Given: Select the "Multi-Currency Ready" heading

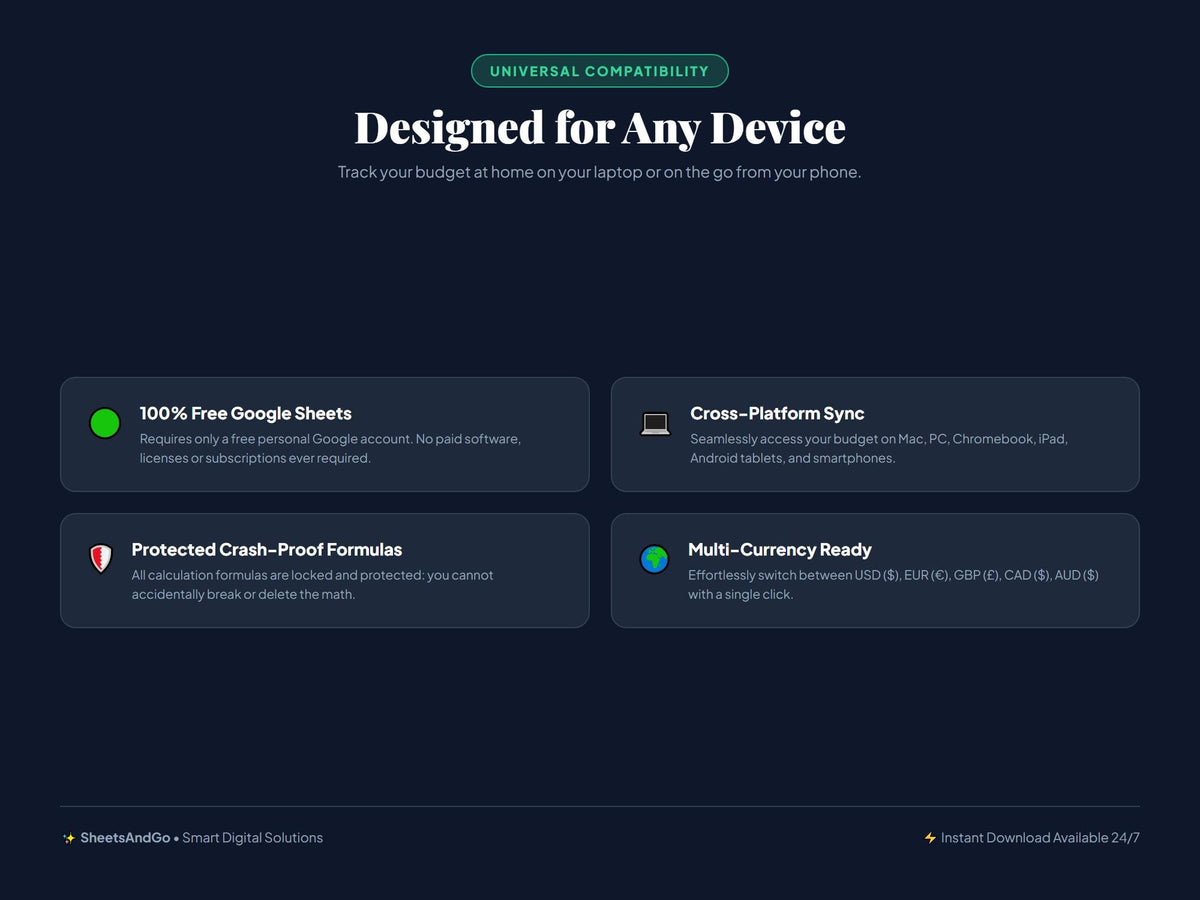Looking at the screenshot, I should coord(780,549).
